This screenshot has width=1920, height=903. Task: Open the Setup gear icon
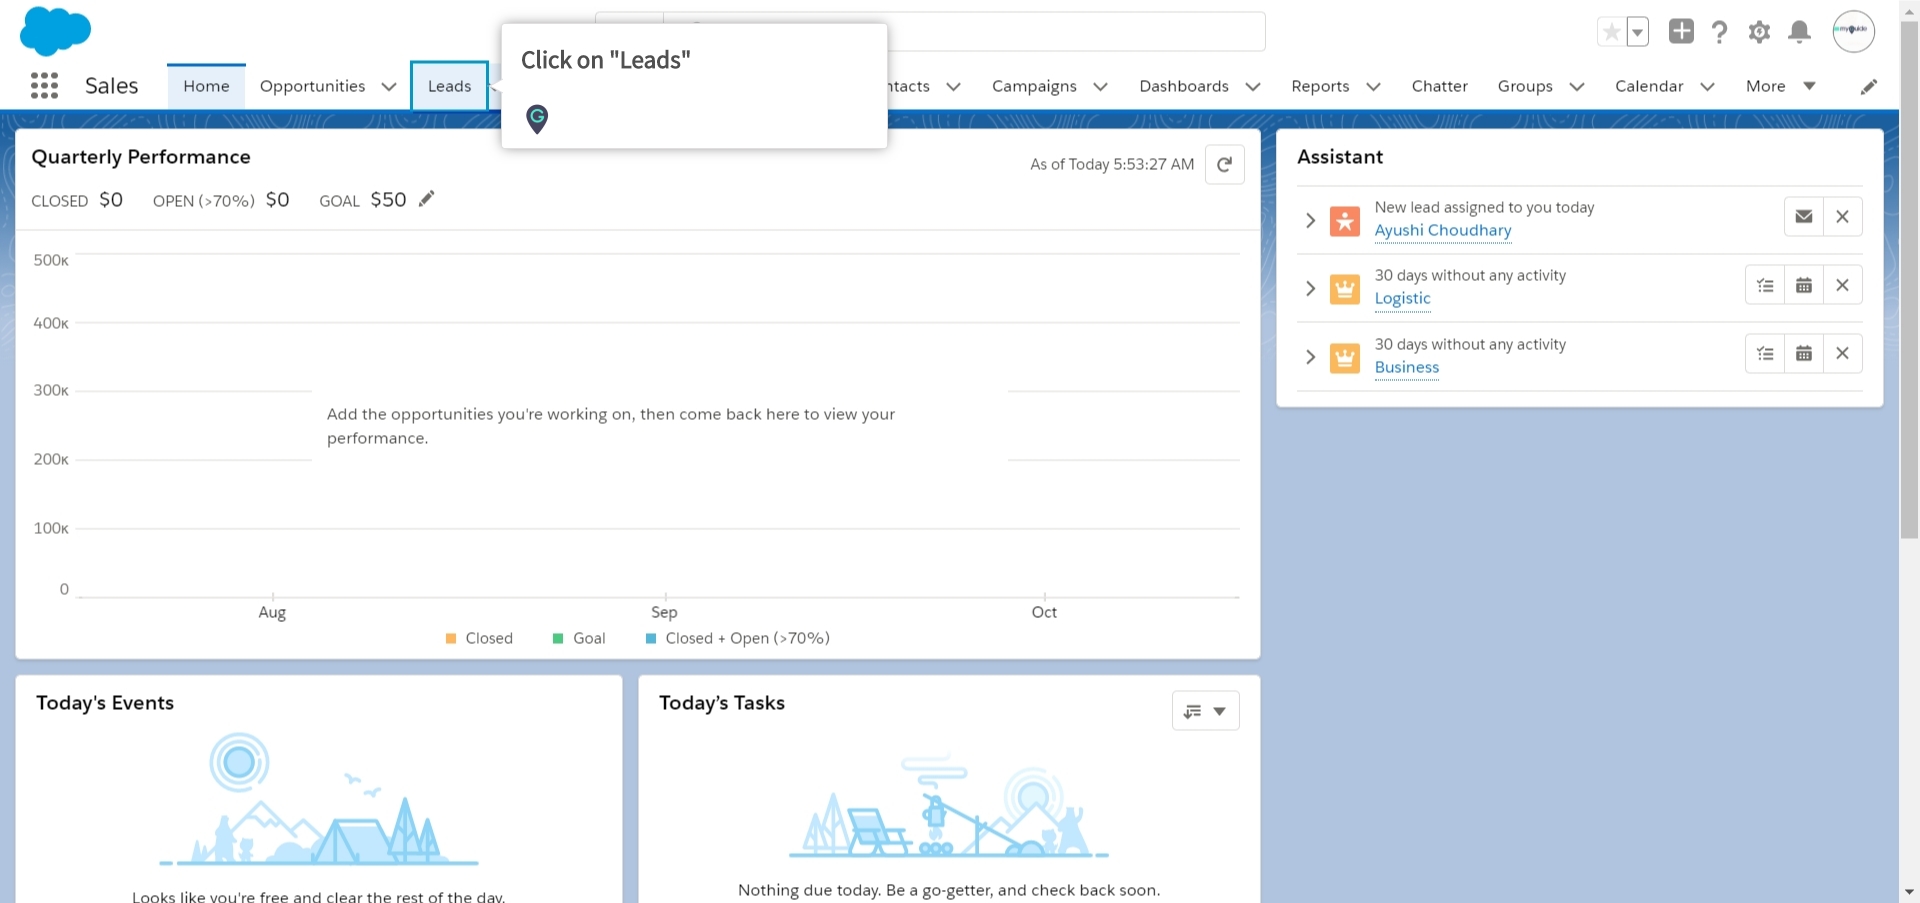1759,32
